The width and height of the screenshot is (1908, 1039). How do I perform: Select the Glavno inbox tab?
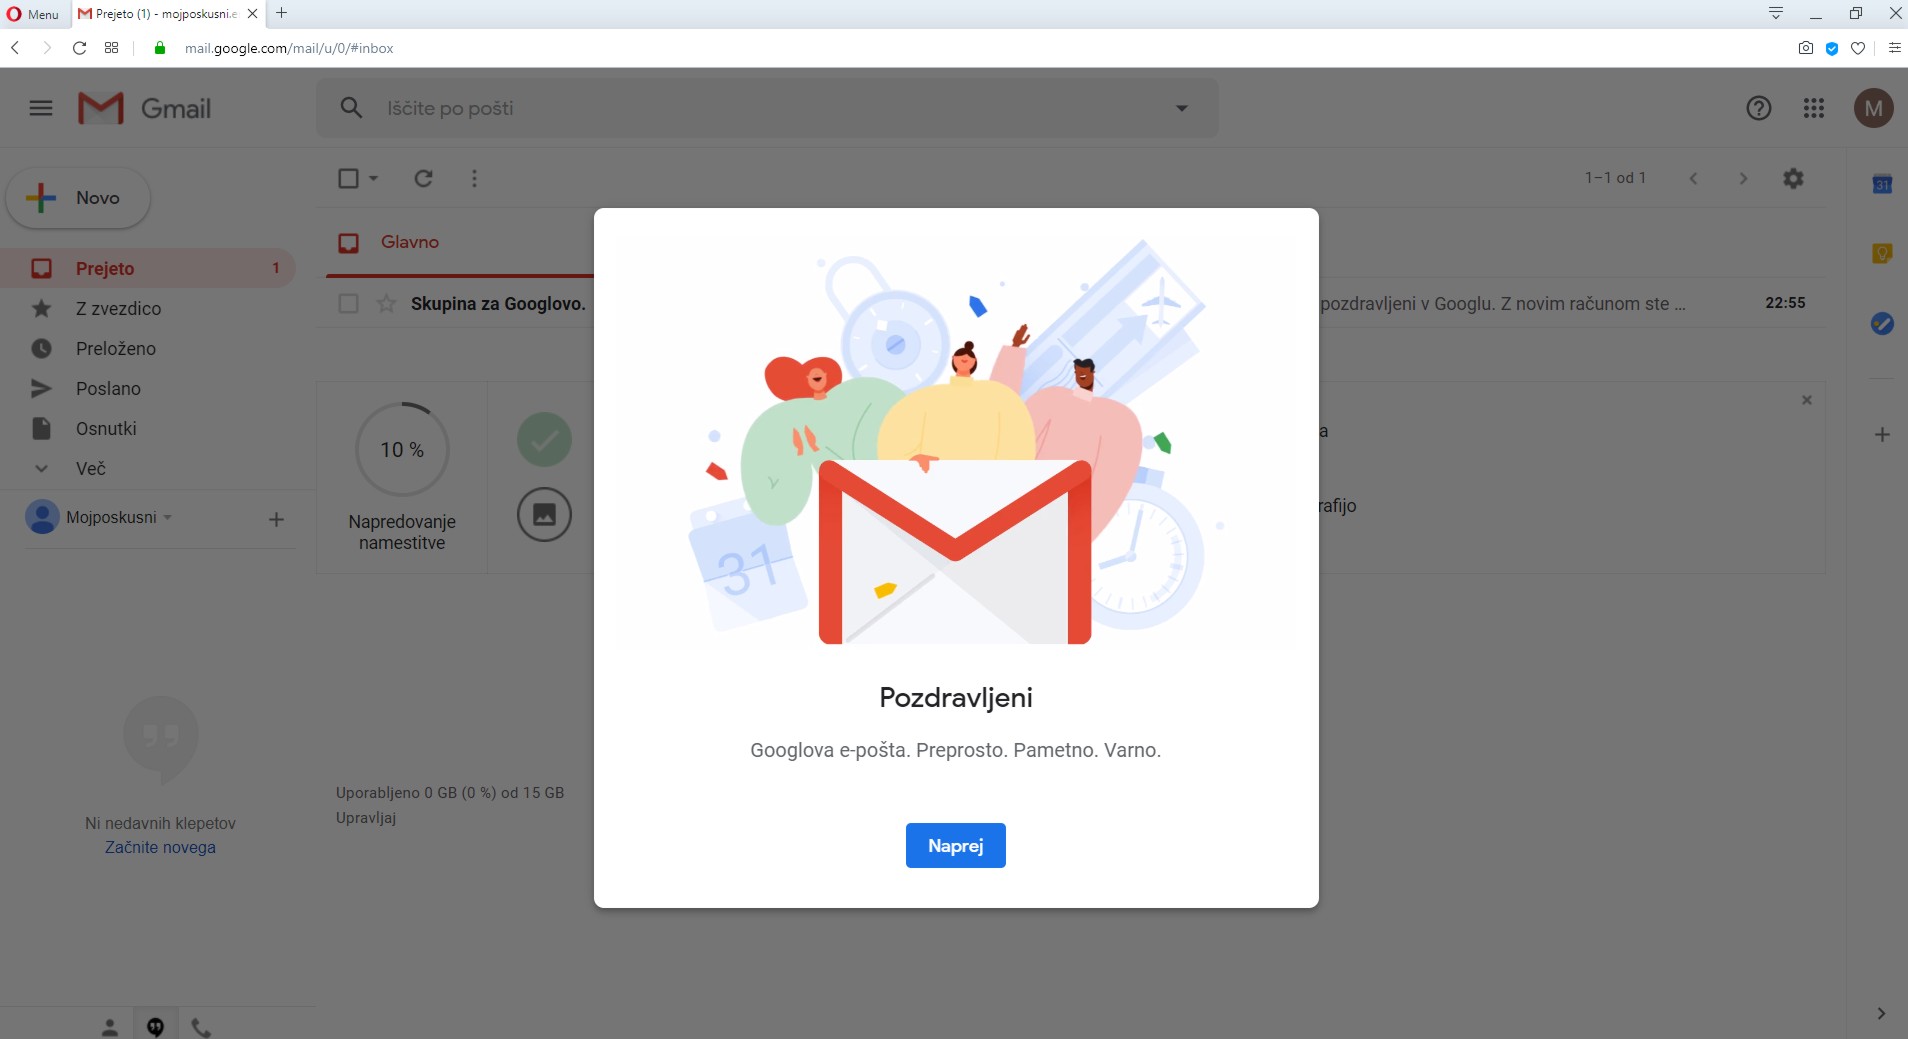coord(409,242)
